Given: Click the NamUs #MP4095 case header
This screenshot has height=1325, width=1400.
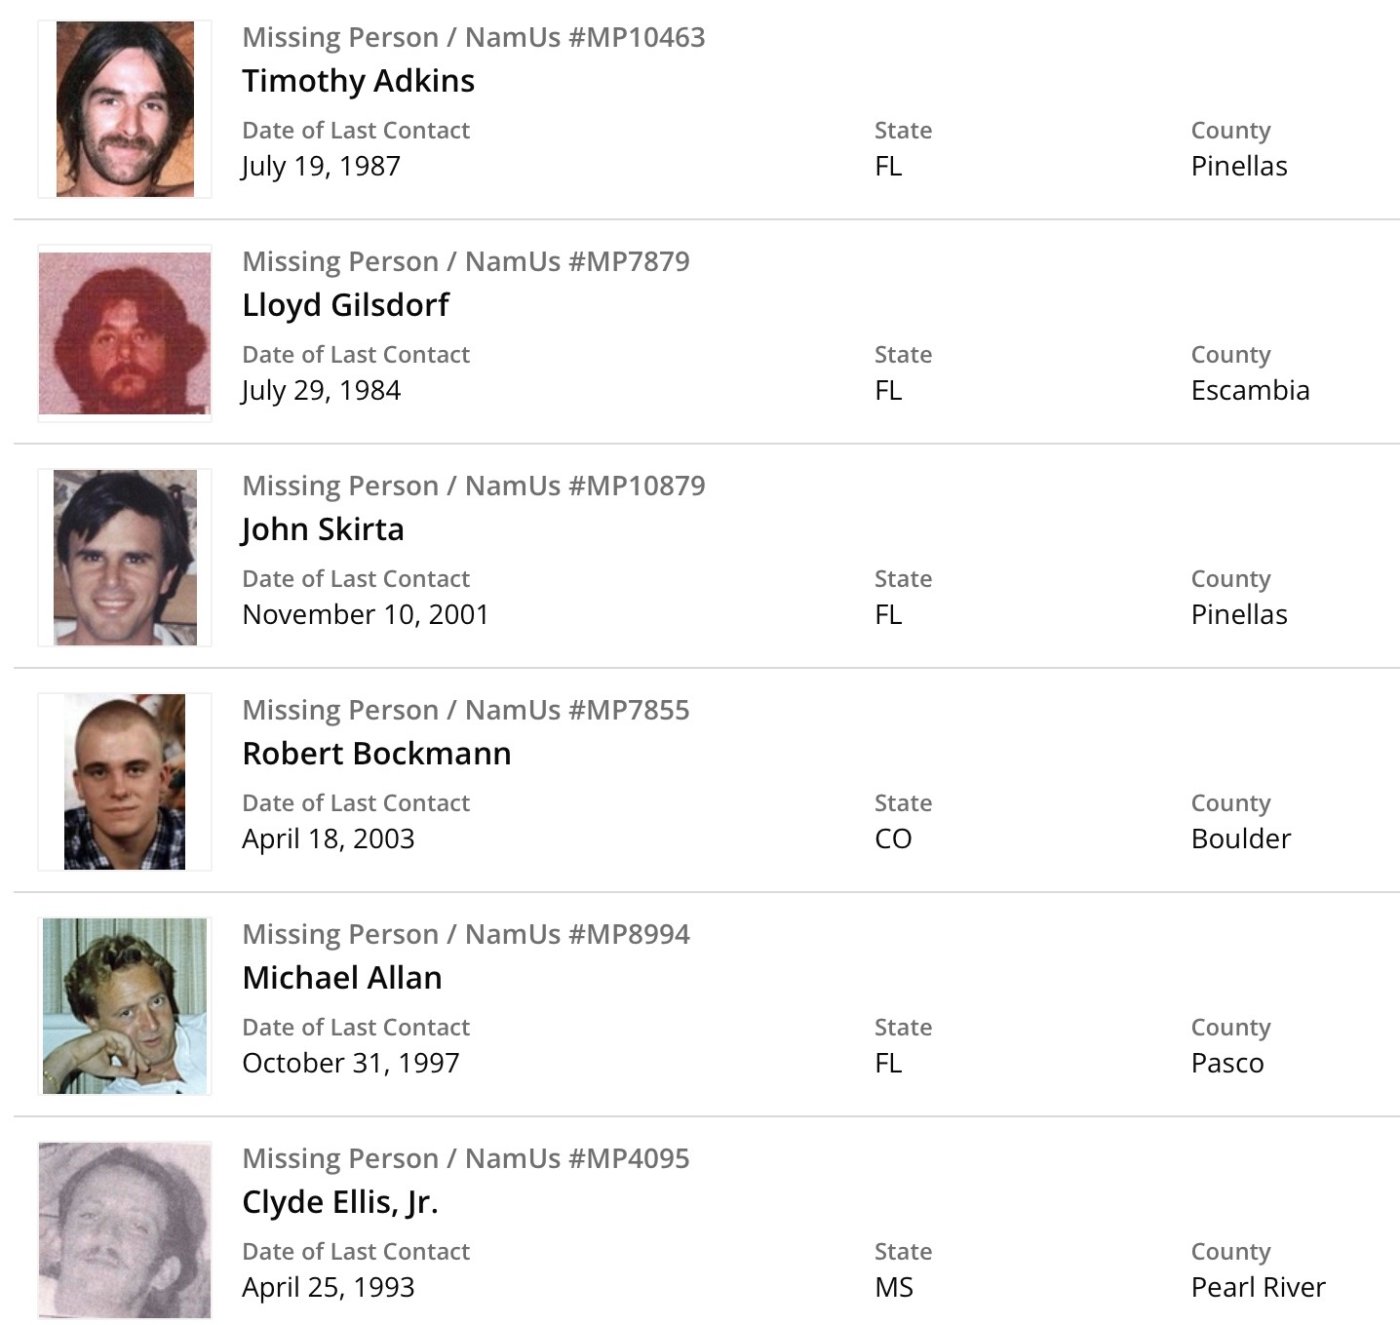Looking at the screenshot, I should 466,1157.
